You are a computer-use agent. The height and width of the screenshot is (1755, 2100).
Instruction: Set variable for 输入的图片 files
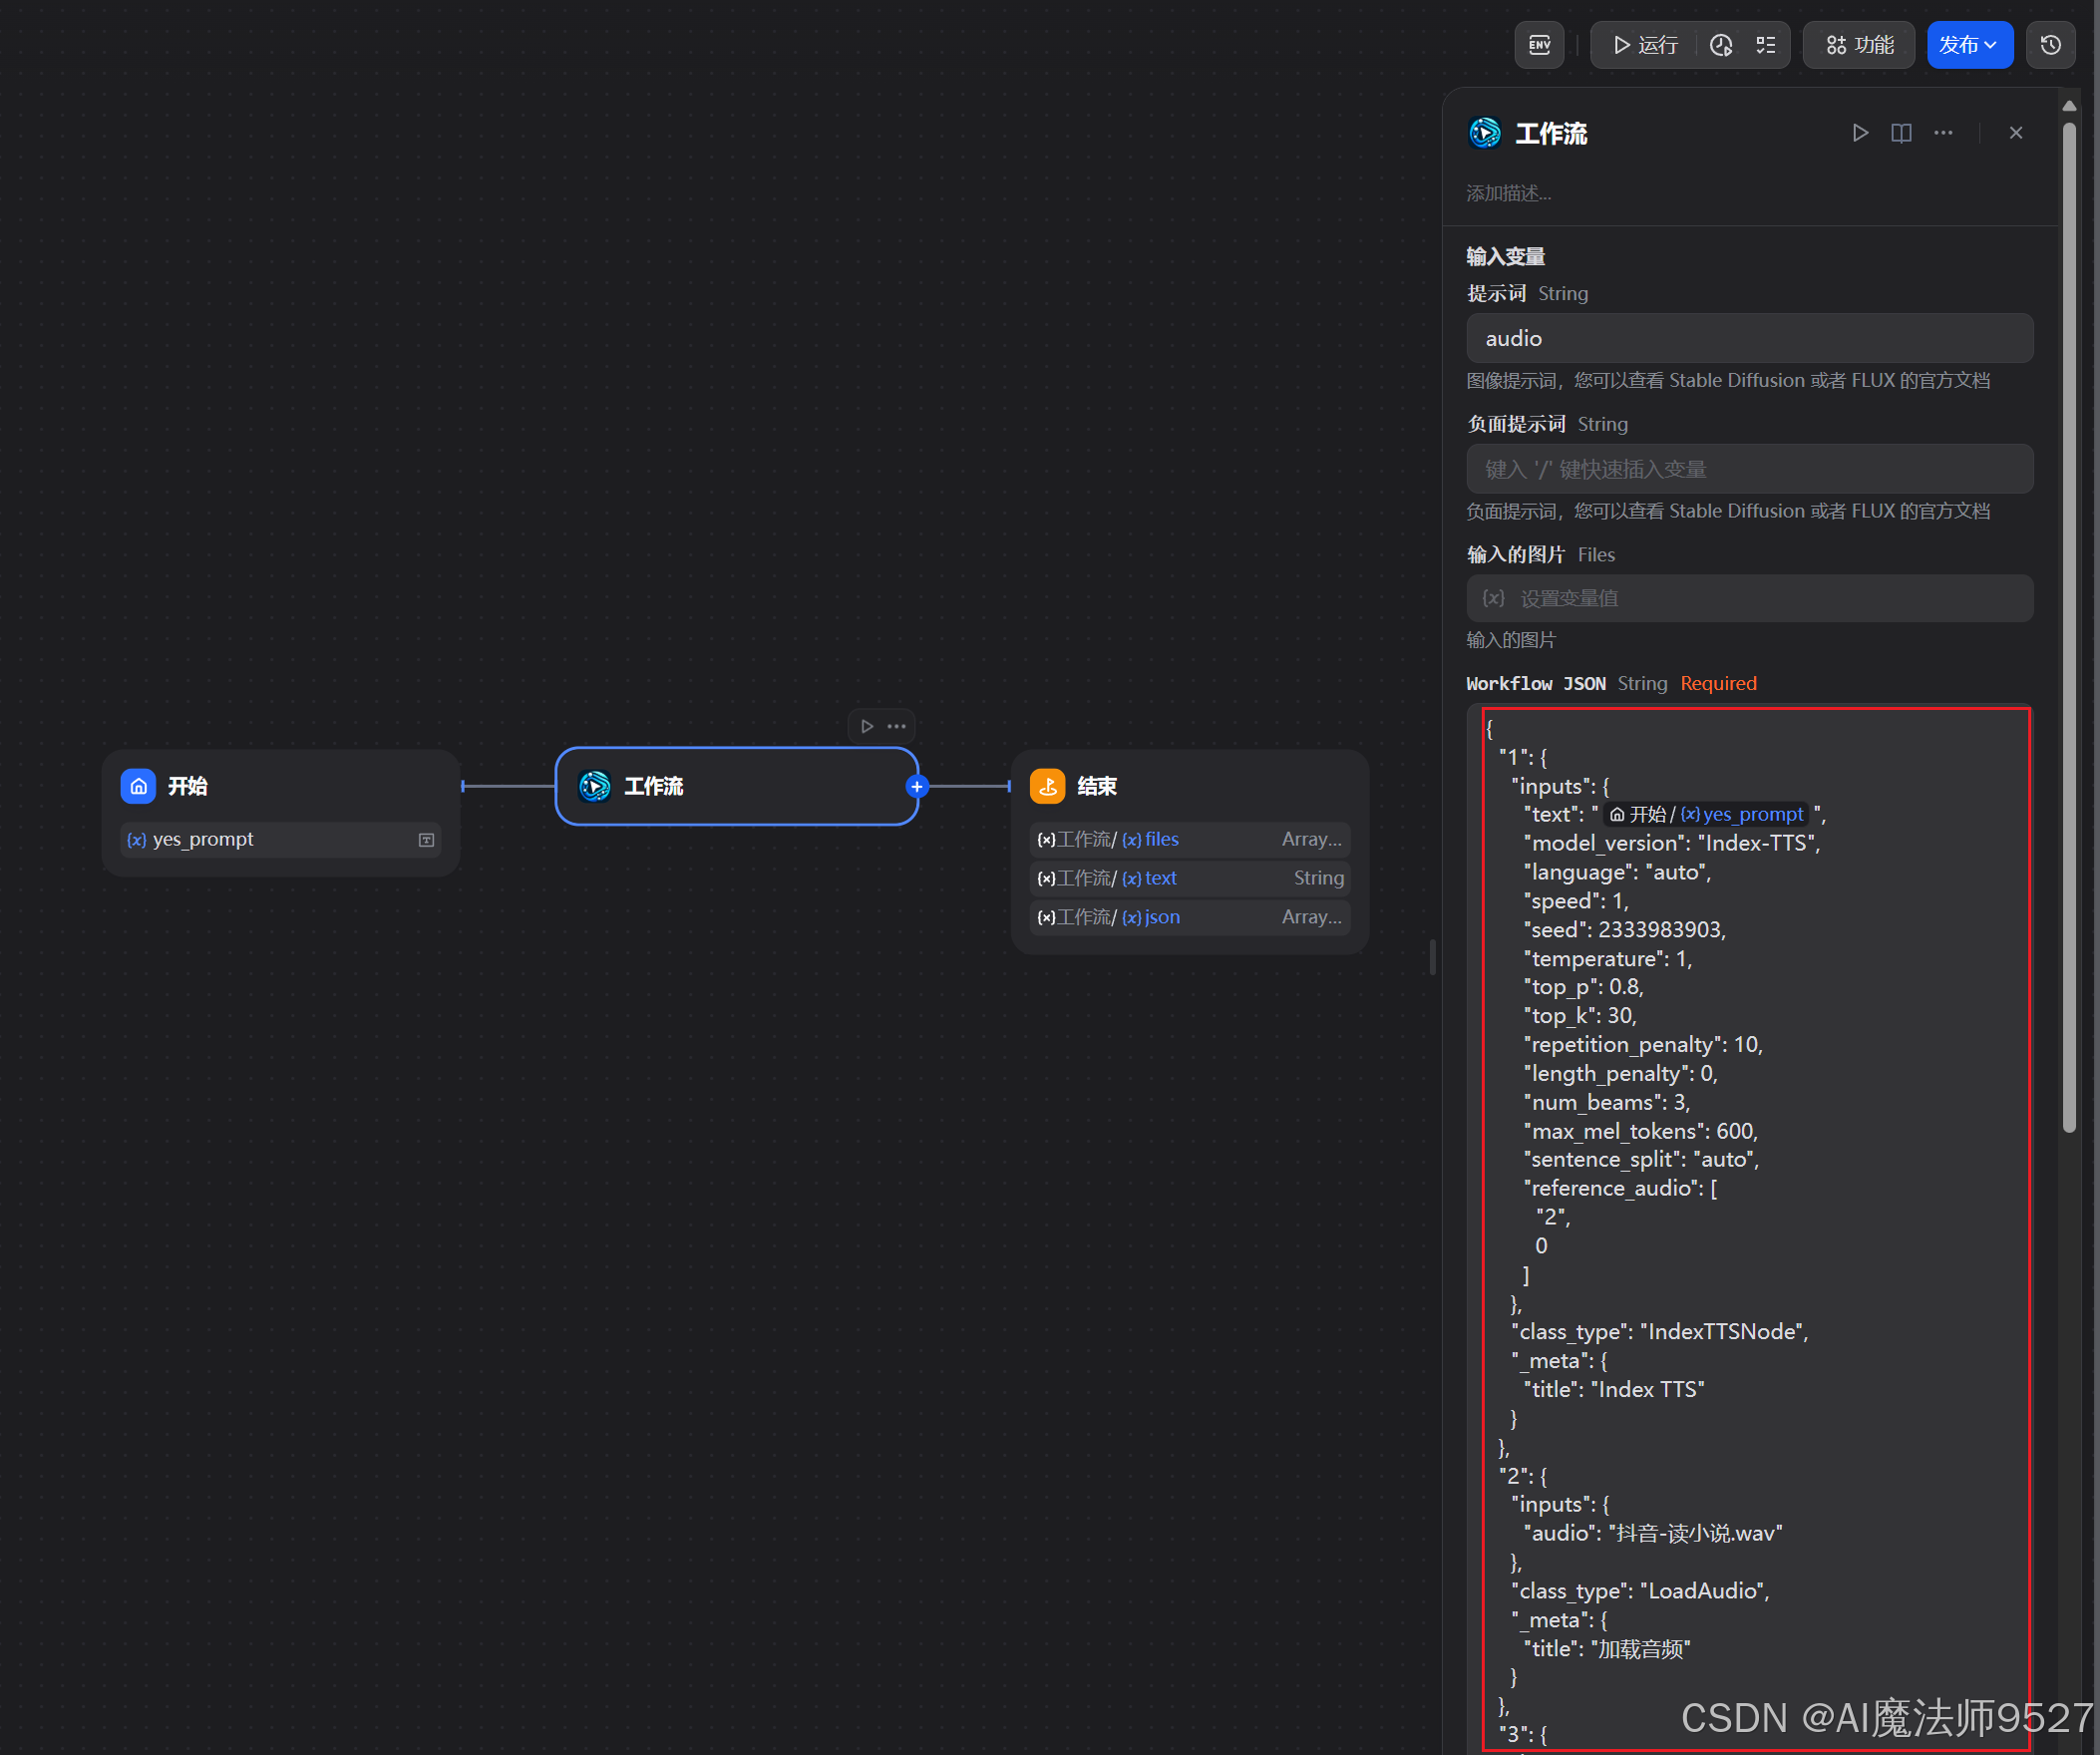(1748, 598)
